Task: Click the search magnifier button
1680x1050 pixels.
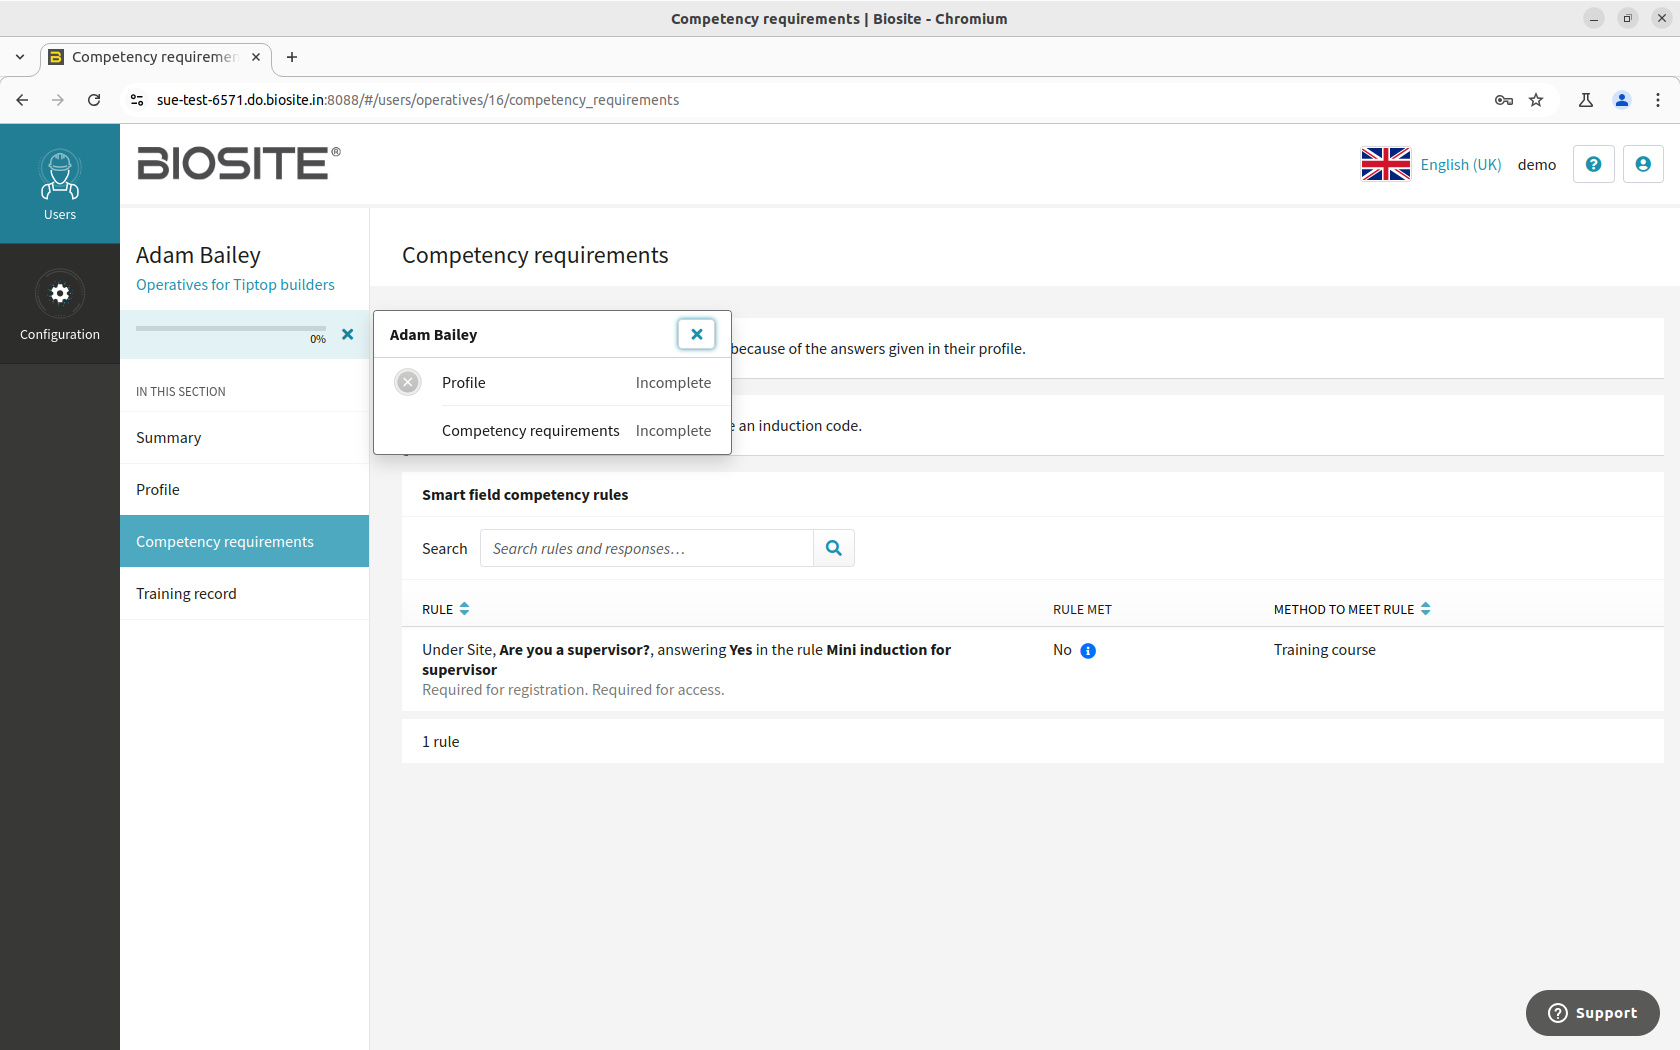Action: [x=834, y=548]
